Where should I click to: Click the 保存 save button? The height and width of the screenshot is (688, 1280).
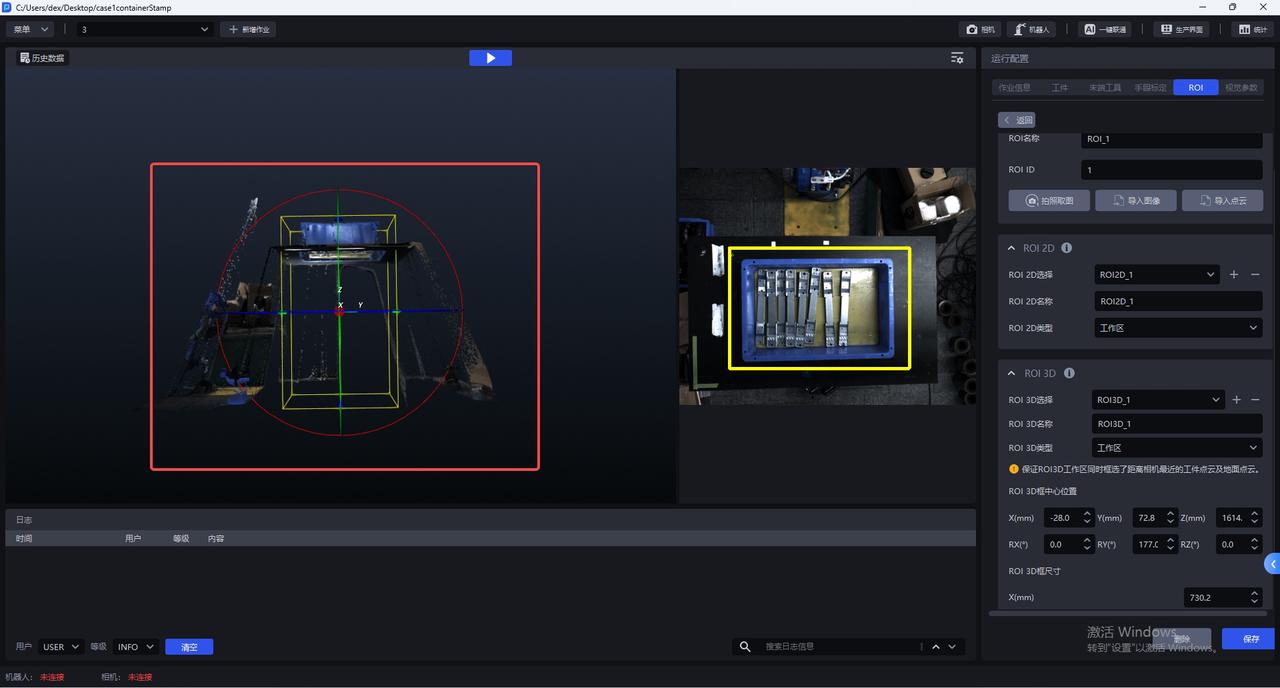1250,639
